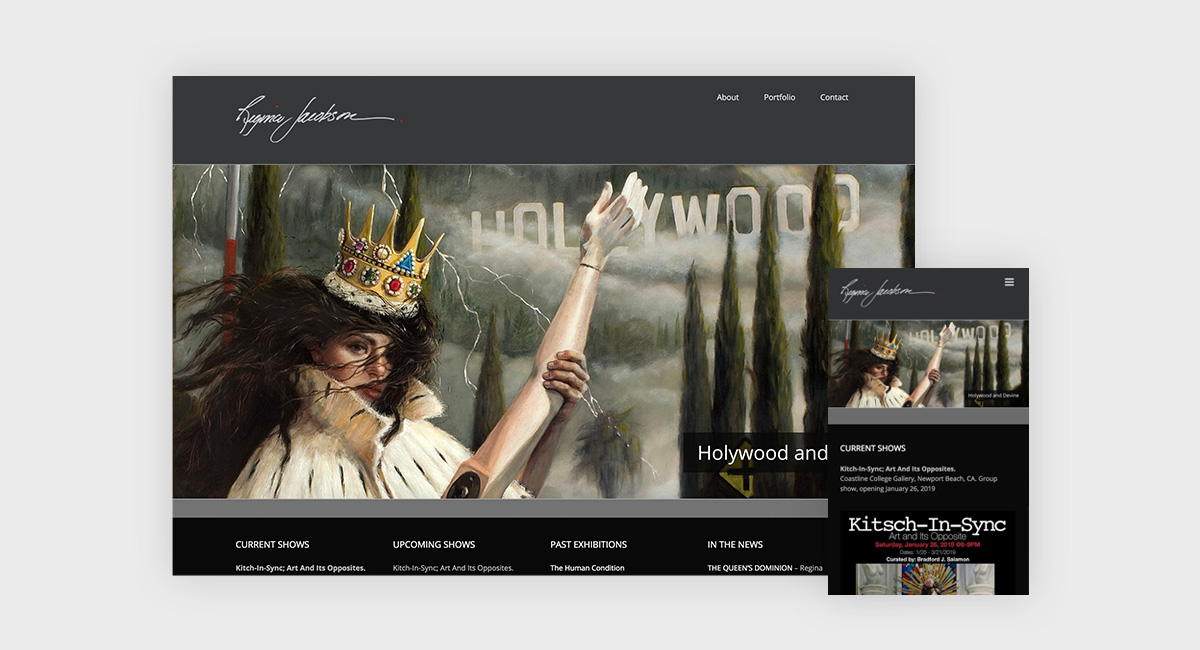Click the Upcoming Shows heading
This screenshot has width=1200, height=650.
[433, 545]
